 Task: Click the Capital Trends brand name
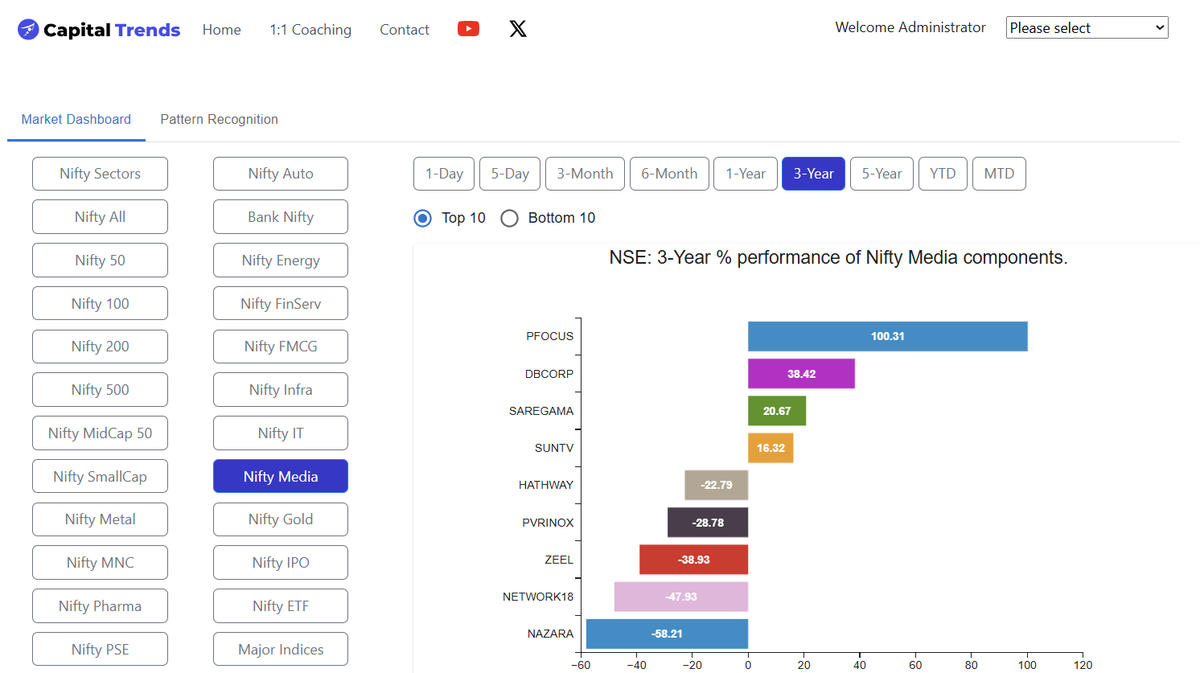coord(112,30)
